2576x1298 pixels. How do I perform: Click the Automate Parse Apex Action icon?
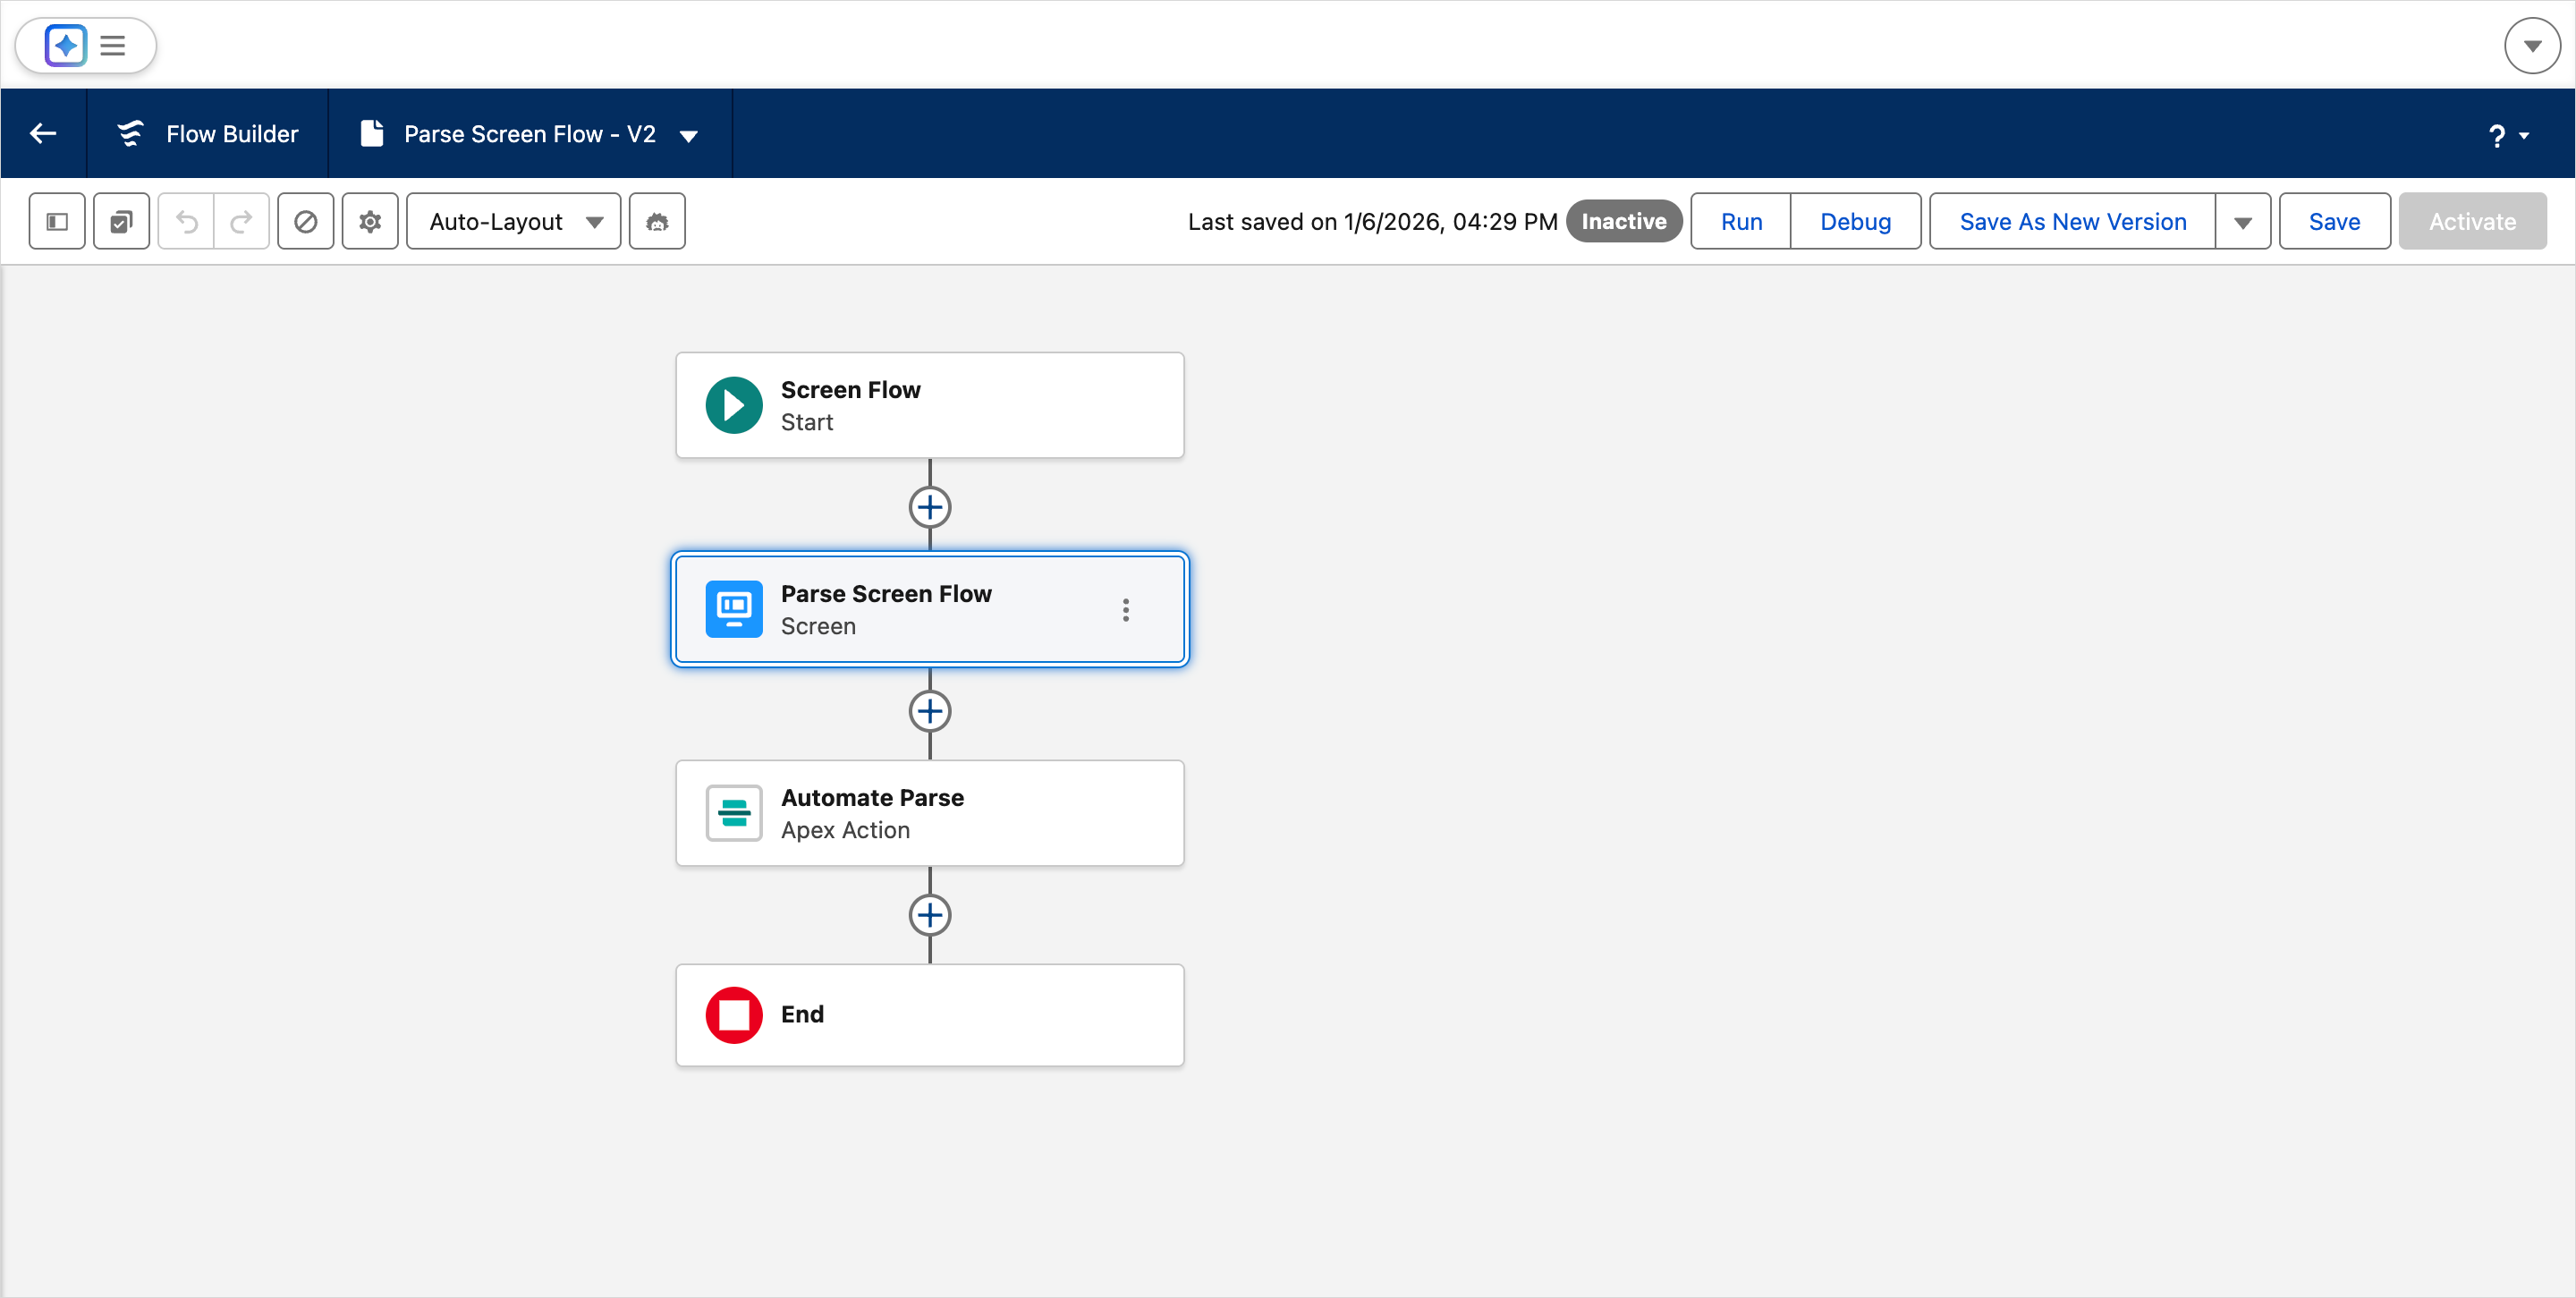pyautogui.click(x=734, y=813)
